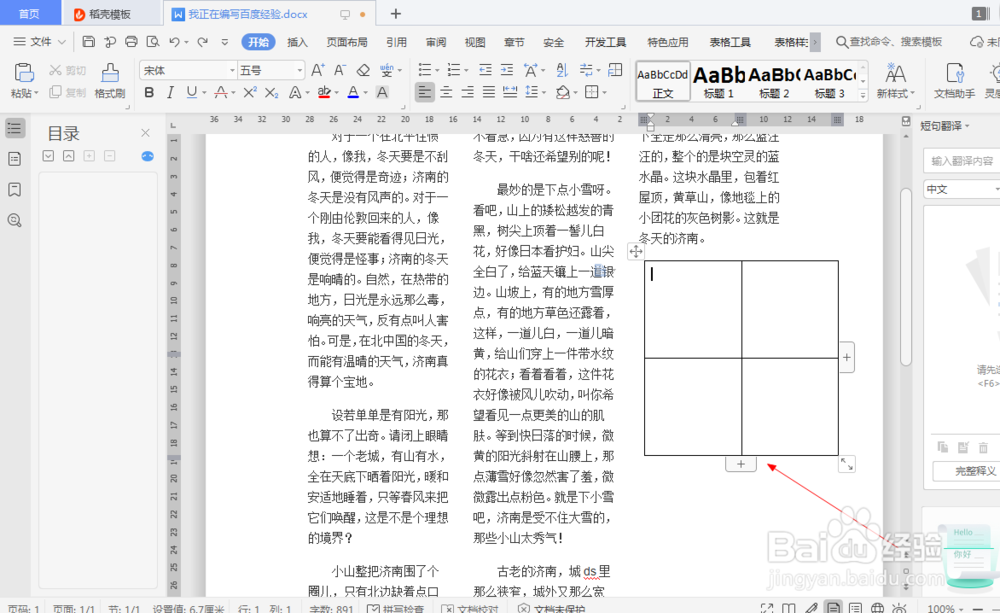
Task: Set center text alignment
Action: point(446,92)
